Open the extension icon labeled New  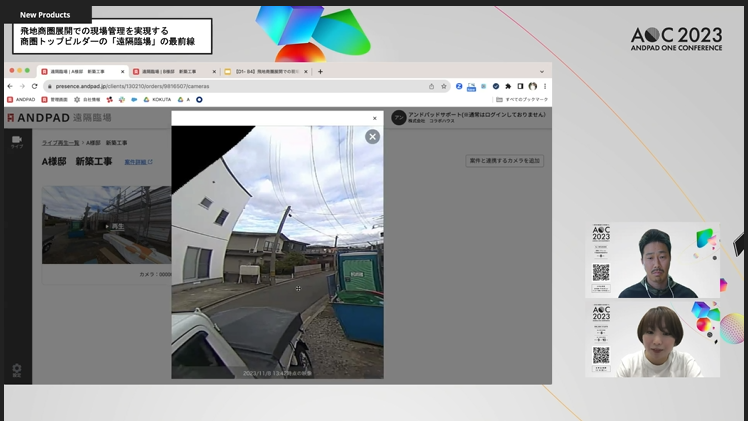coord(471,87)
